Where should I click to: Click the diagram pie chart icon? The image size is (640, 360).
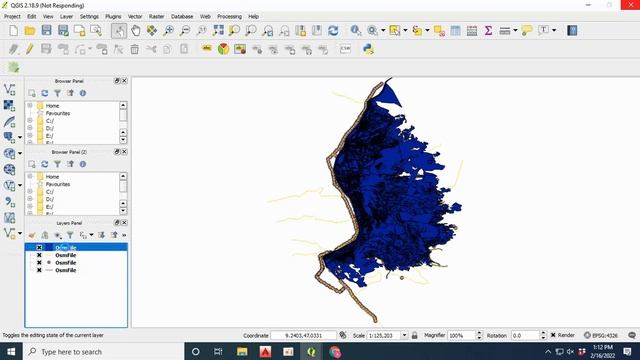click(x=223, y=49)
